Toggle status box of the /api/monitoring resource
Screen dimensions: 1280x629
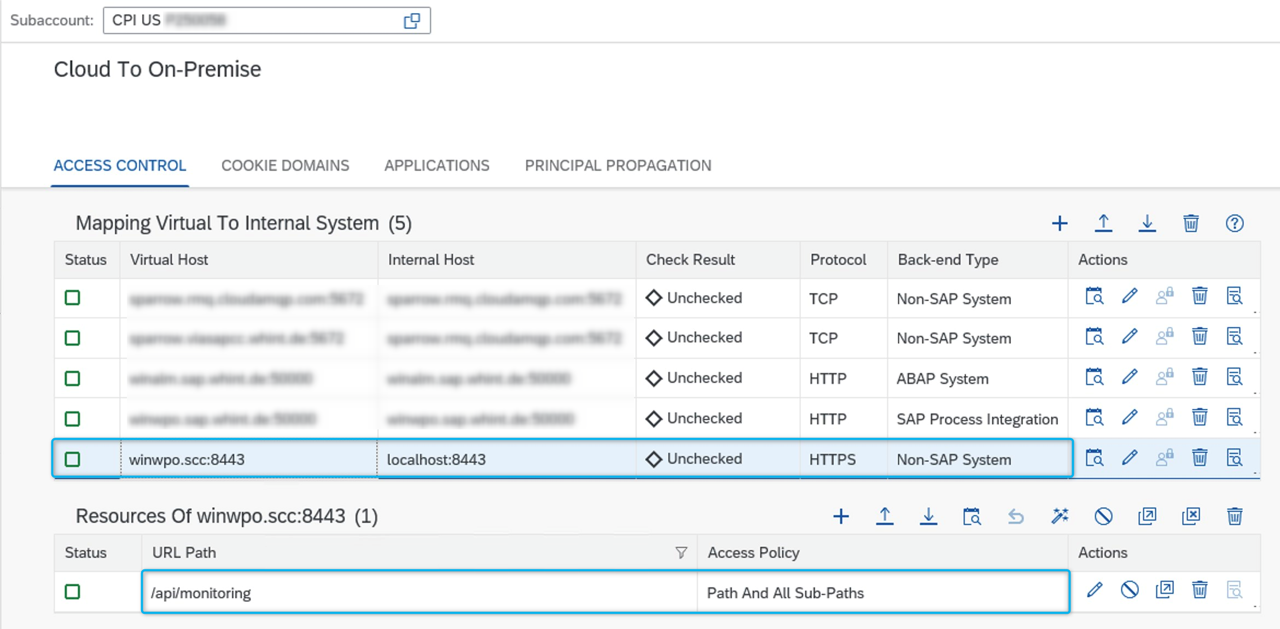[x=72, y=592]
